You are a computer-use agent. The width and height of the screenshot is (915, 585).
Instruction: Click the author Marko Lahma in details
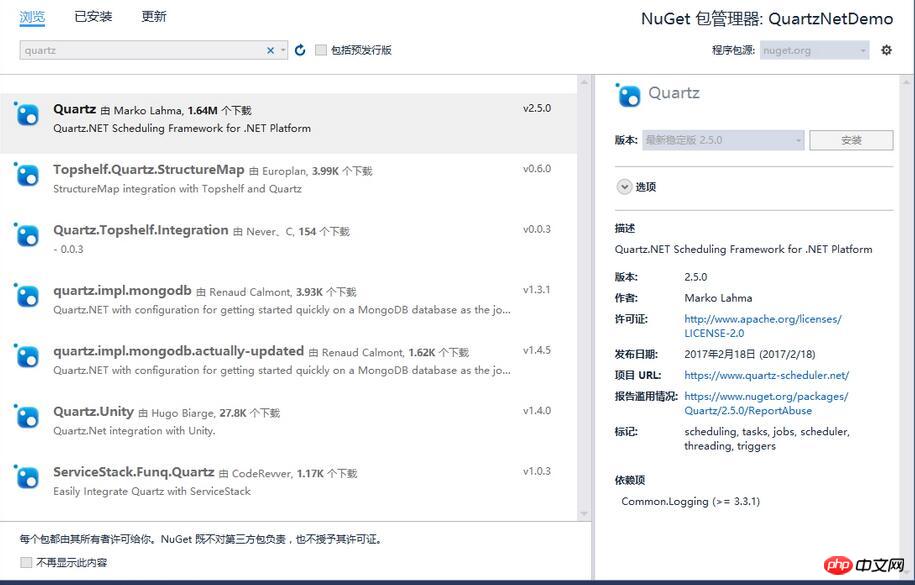click(718, 298)
